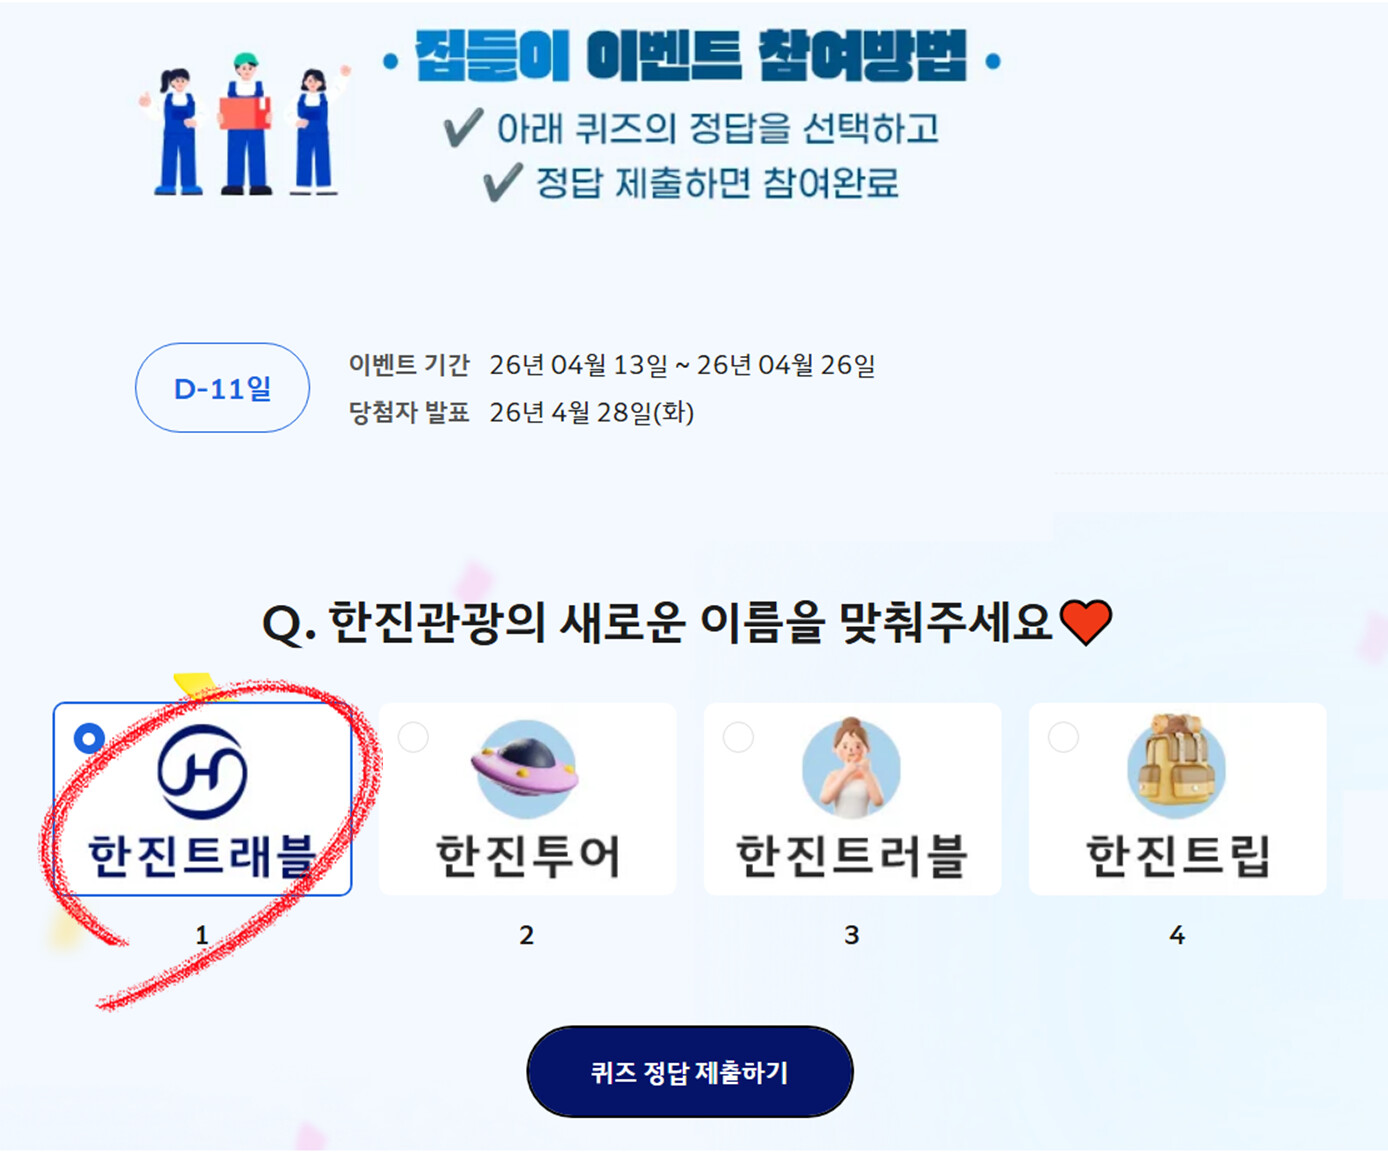
Task: Click the backpack icon
Action: pyautogui.click(x=1176, y=766)
